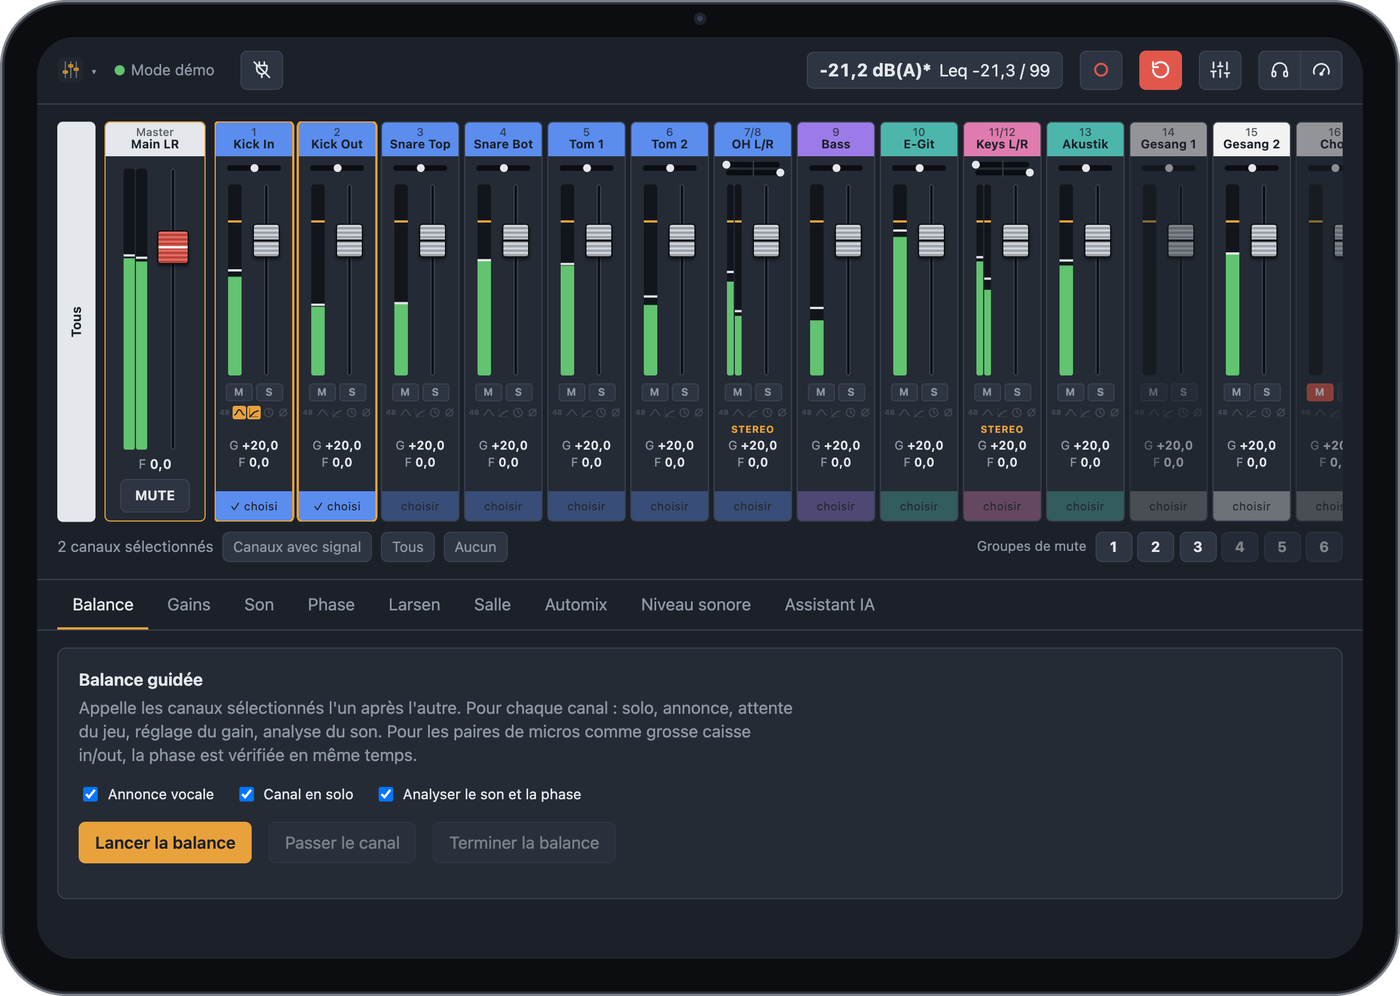1400x996 pixels.
Task: Open the Larsen tab
Action: 414,605
